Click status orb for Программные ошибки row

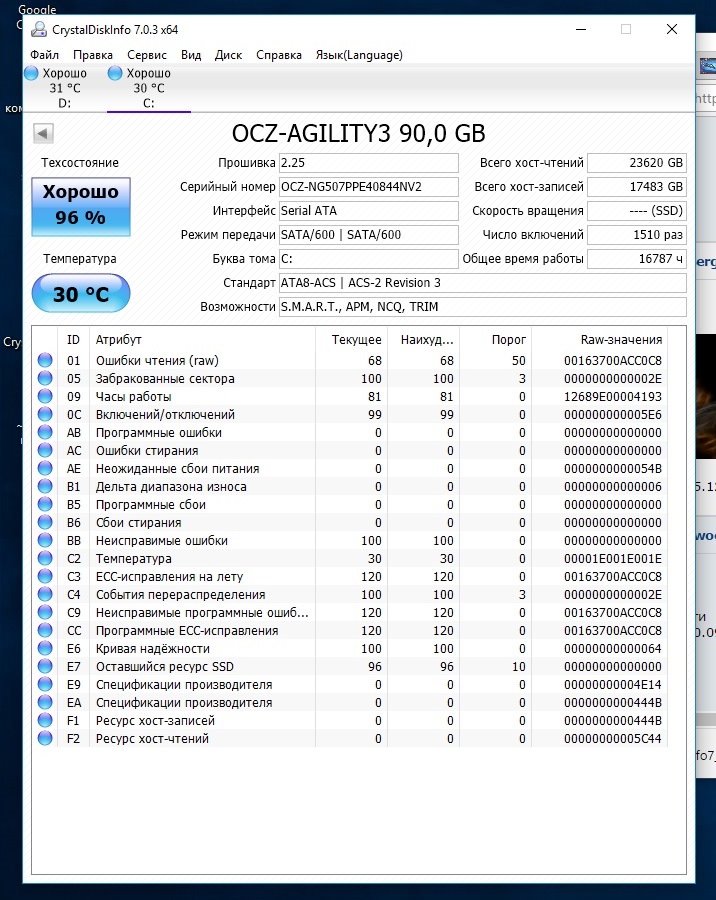[45, 432]
